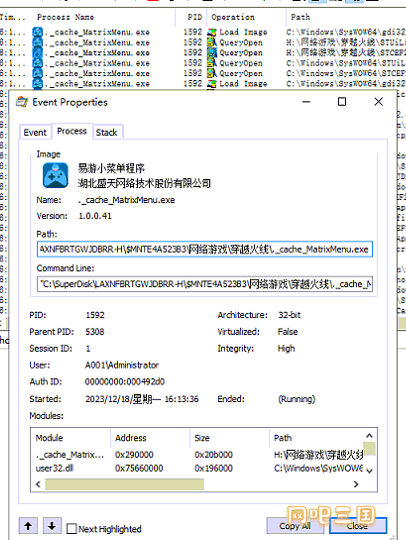
Task: Click module address 0x75660000
Action: (139, 468)
